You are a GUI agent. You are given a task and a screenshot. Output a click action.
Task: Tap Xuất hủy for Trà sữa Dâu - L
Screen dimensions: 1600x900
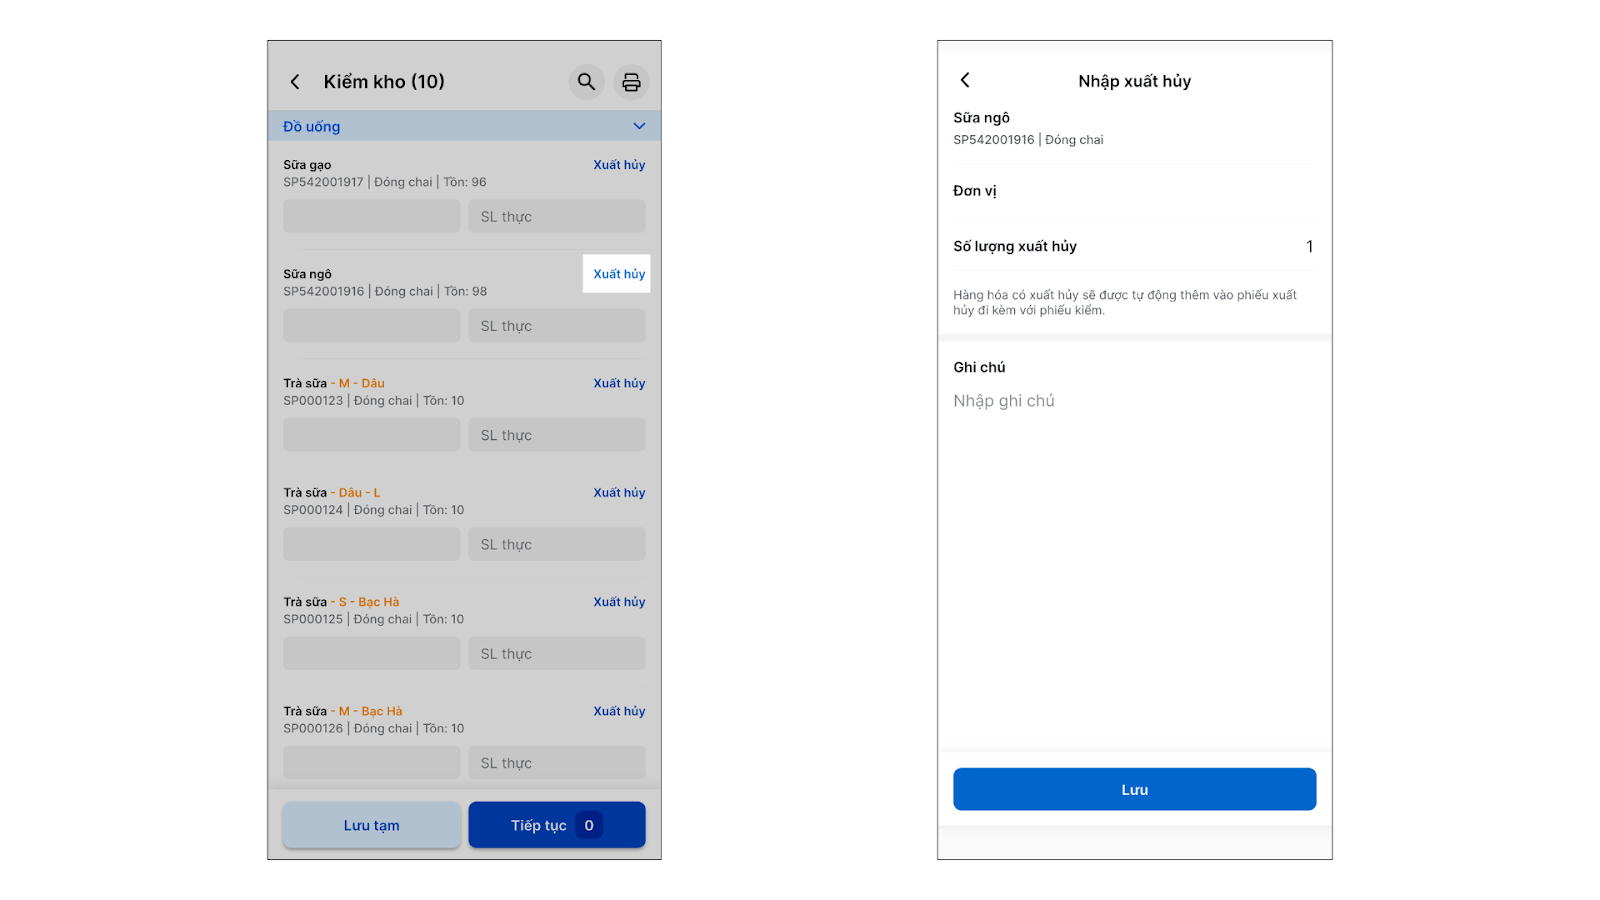click(x=619, y=493)
